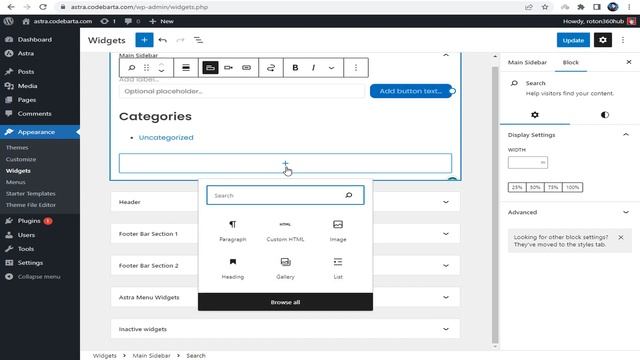Image resolution: width=640 pixels, height=360 pixels.
Task: Close the settings sidebar panel
Action: [x=629, y=62]
